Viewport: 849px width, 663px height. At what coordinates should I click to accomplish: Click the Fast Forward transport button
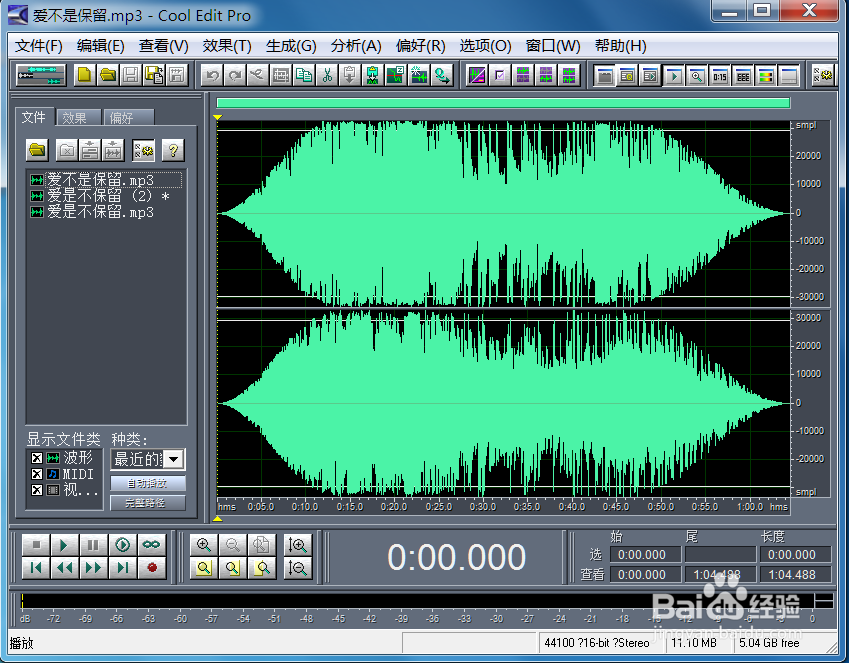[93, 568]
